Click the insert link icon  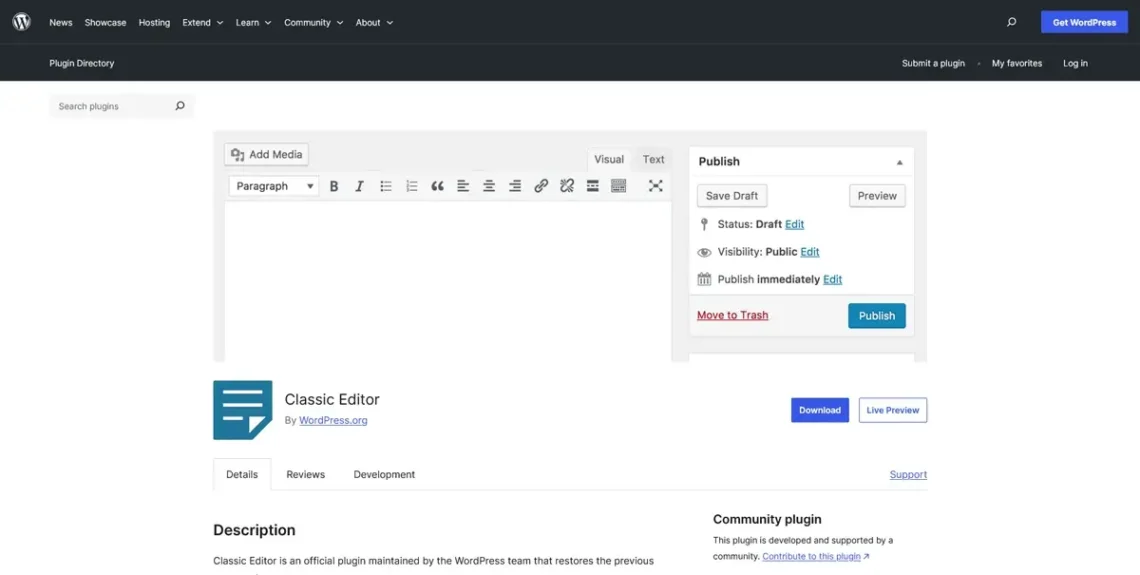(x=541, y=186)
